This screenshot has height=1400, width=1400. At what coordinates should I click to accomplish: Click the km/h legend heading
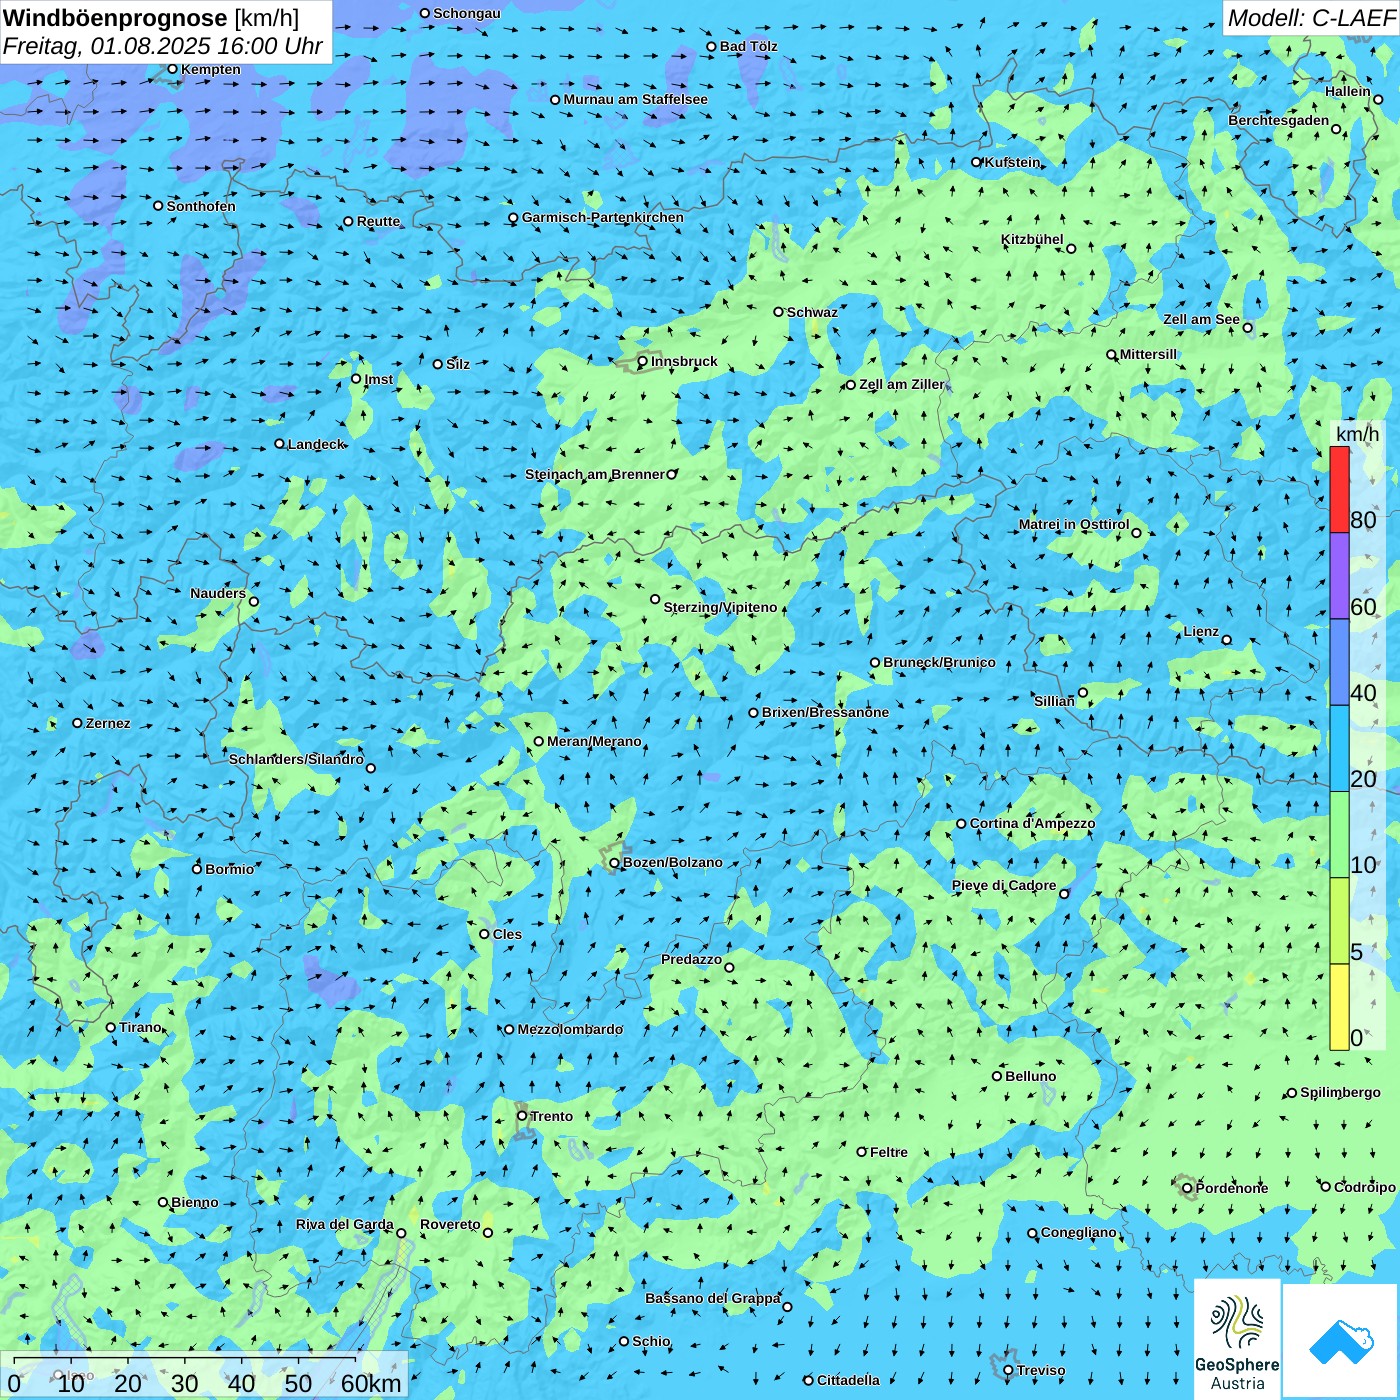(x=1358, y=433)
